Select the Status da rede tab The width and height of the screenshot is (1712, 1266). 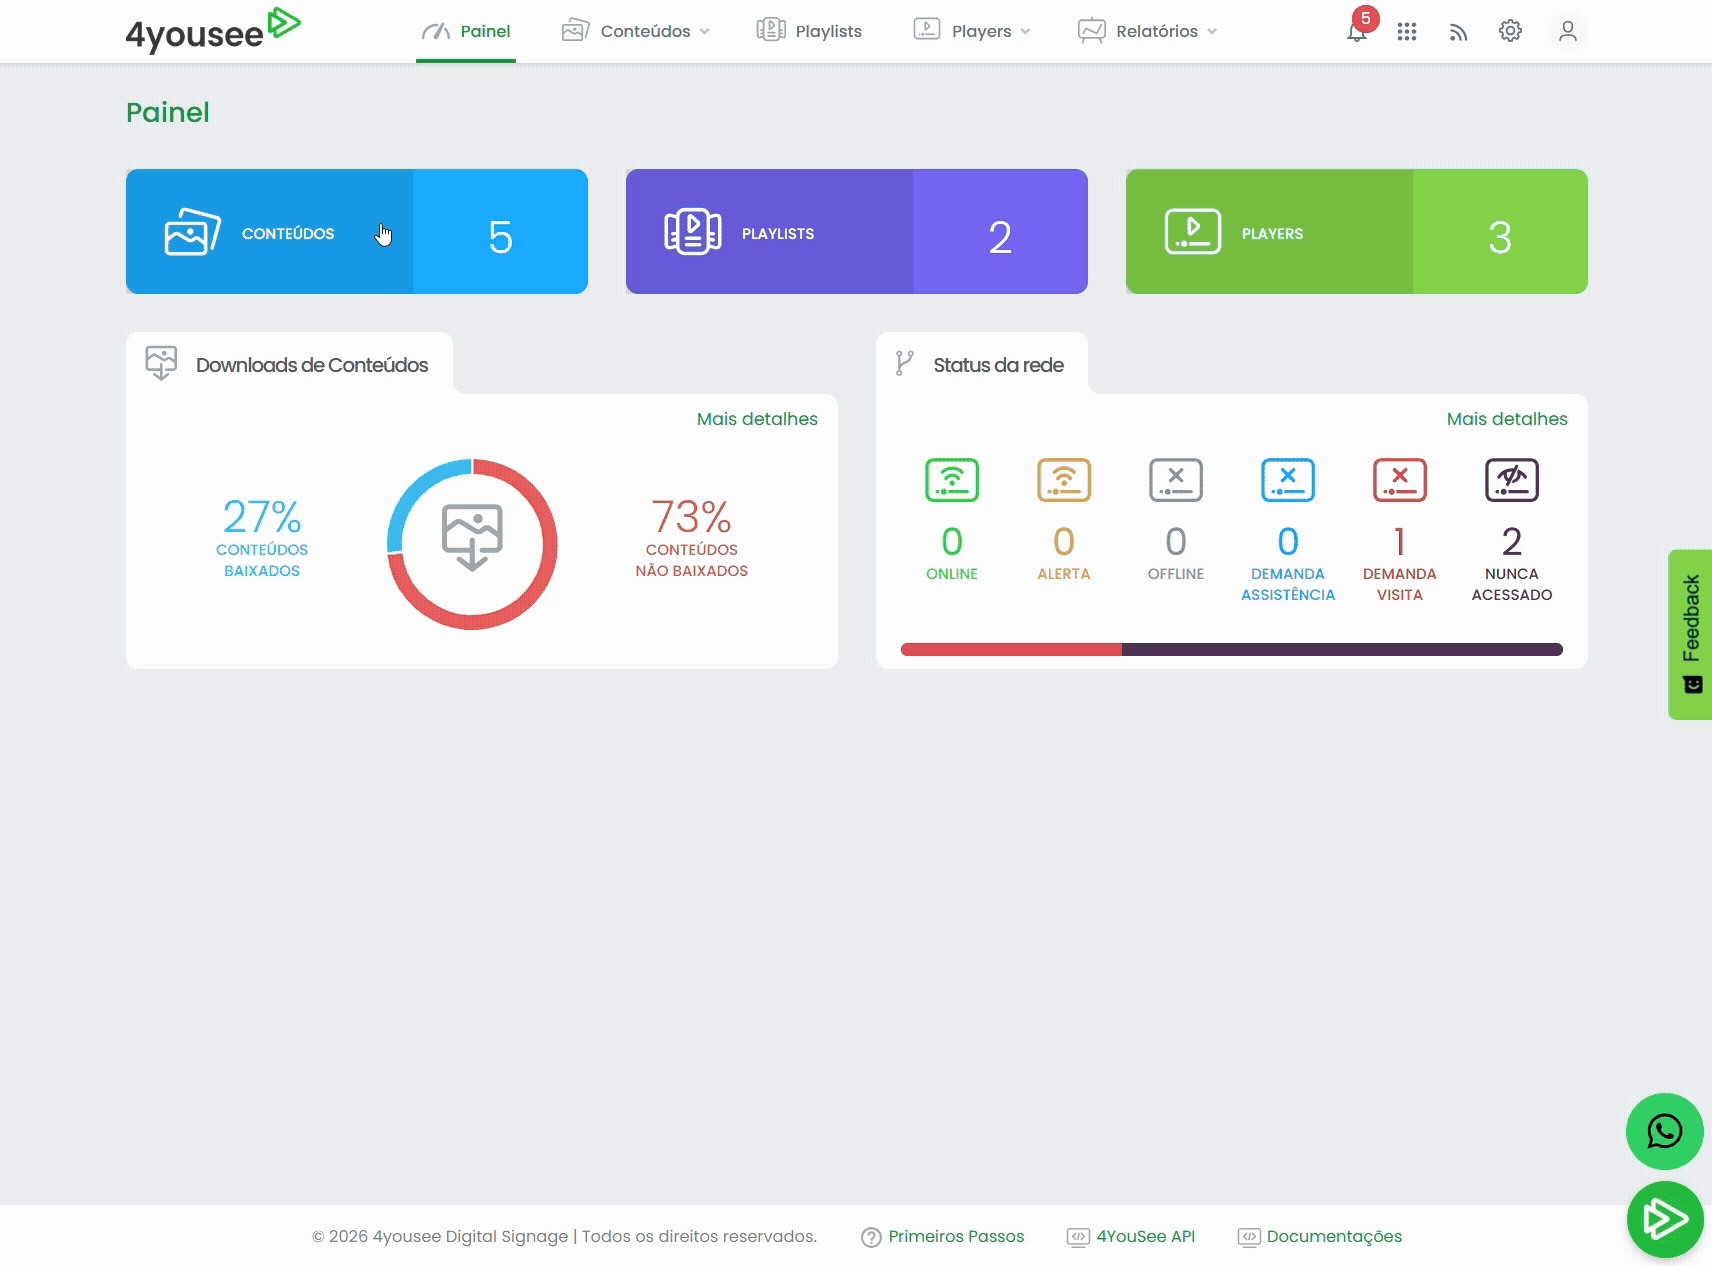click(x=982, y=364)
